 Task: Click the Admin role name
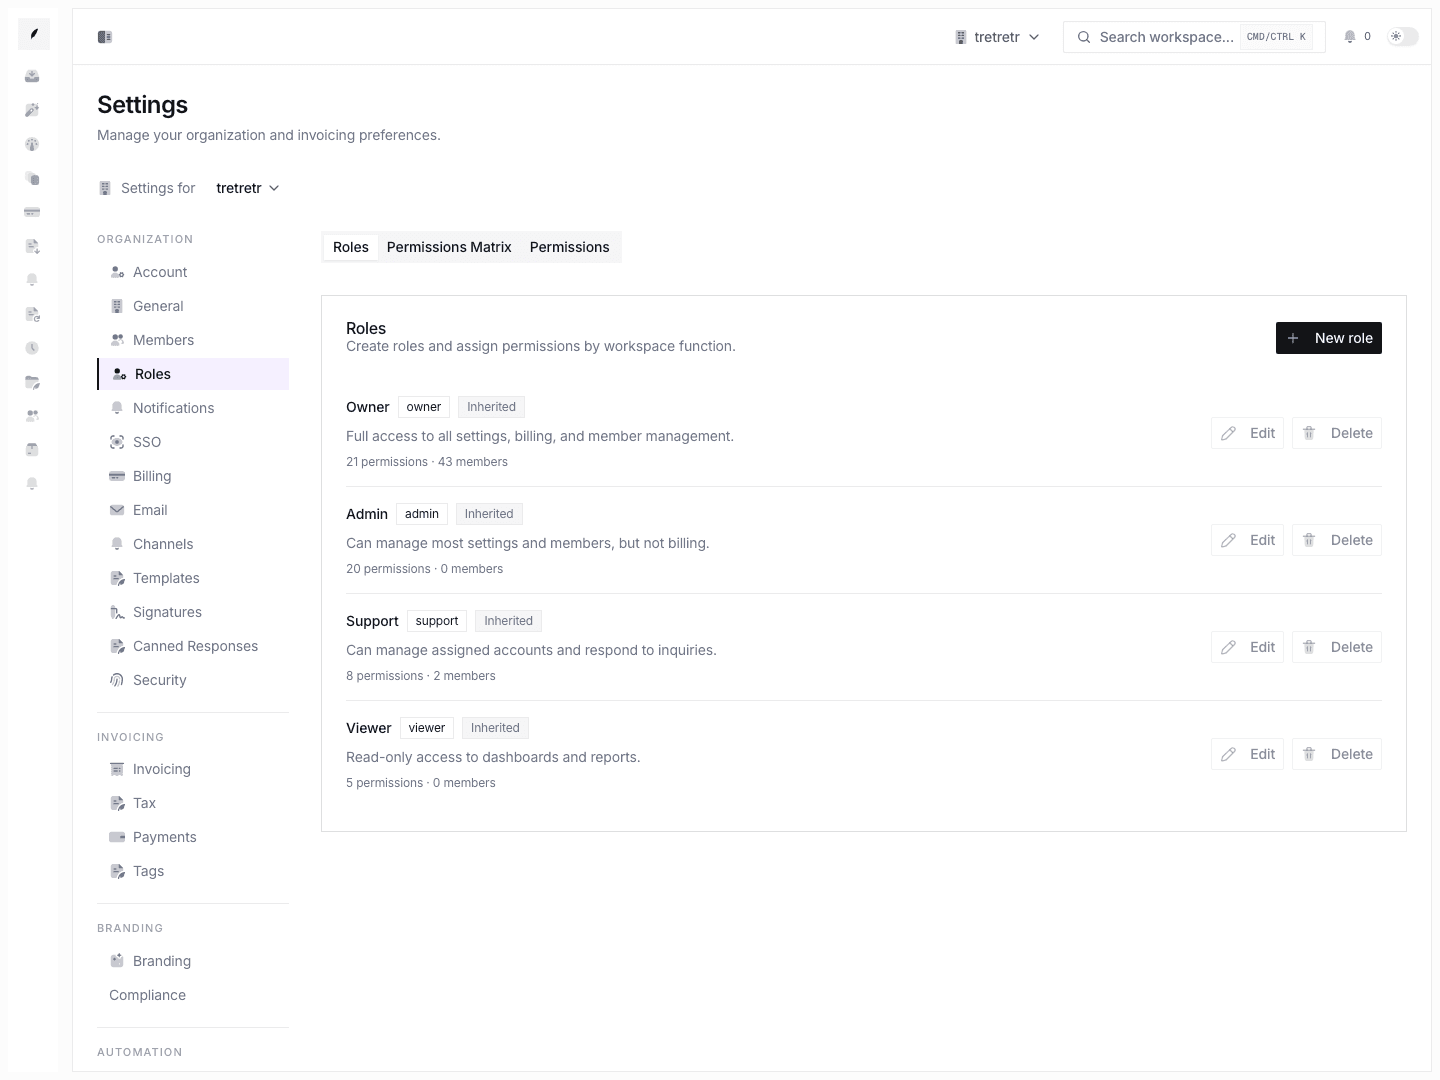tap(367, 514)
